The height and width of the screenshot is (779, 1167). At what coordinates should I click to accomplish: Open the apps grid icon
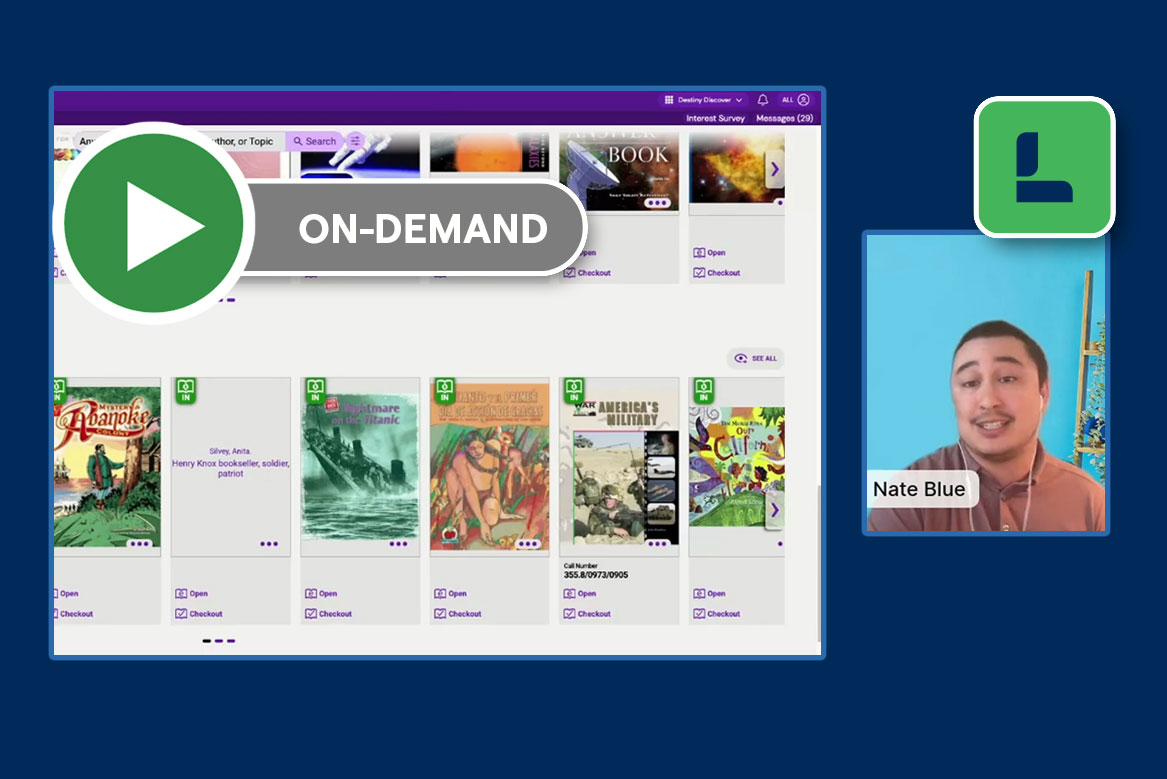pos(669,100)
